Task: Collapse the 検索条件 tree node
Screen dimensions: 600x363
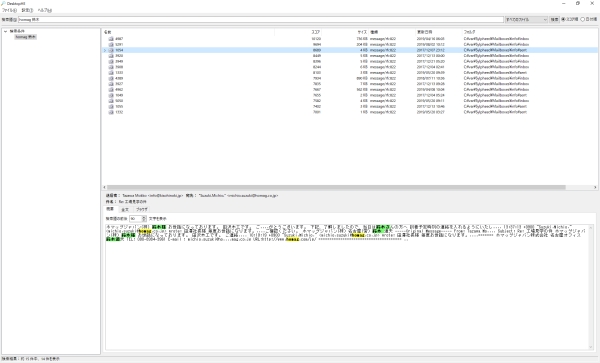Action: pyautogui.click(x=5, y=31)
